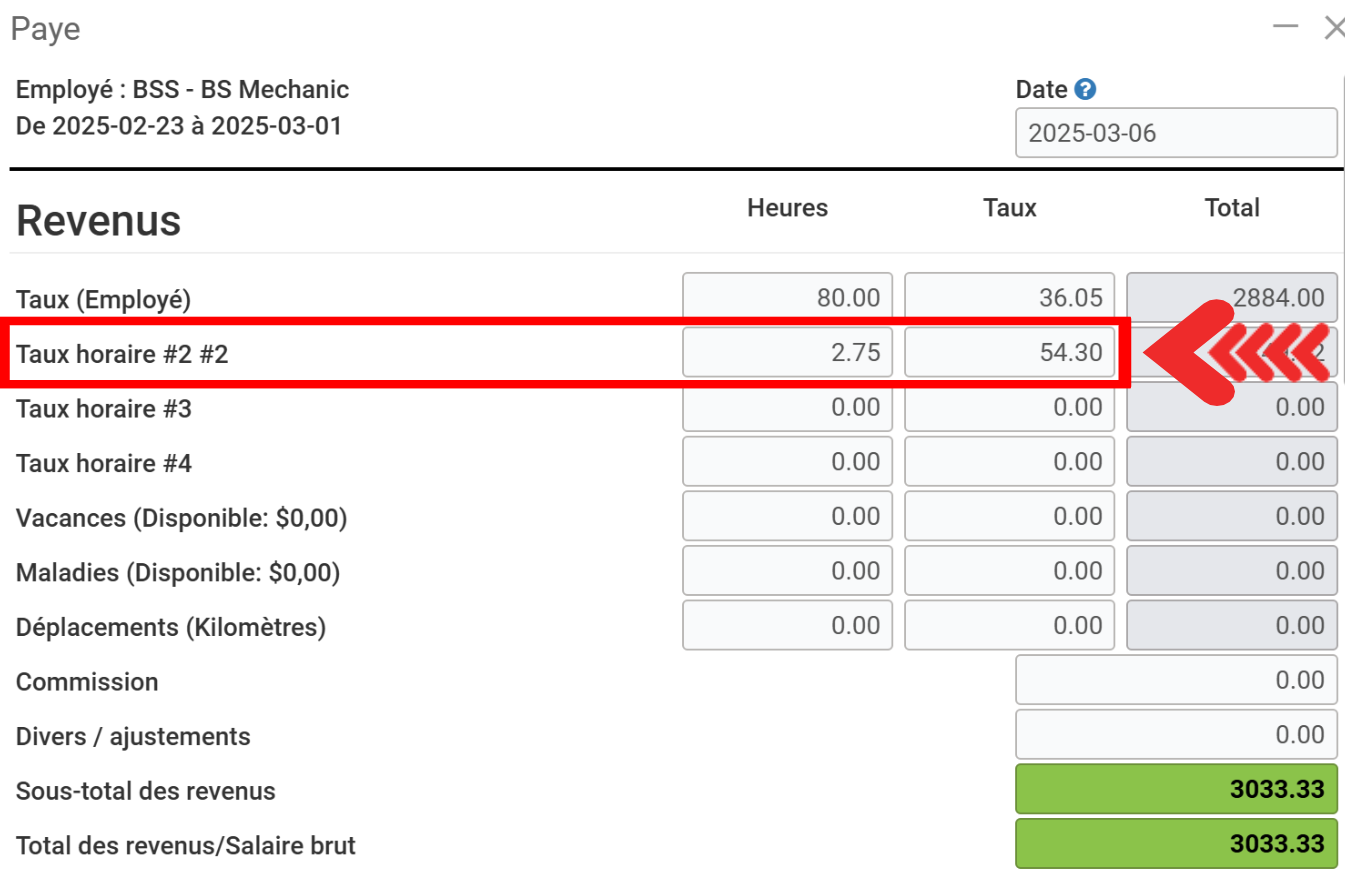Edit the Divers / ajustements amount field

pyautogui.click(x=1176, y=735)
